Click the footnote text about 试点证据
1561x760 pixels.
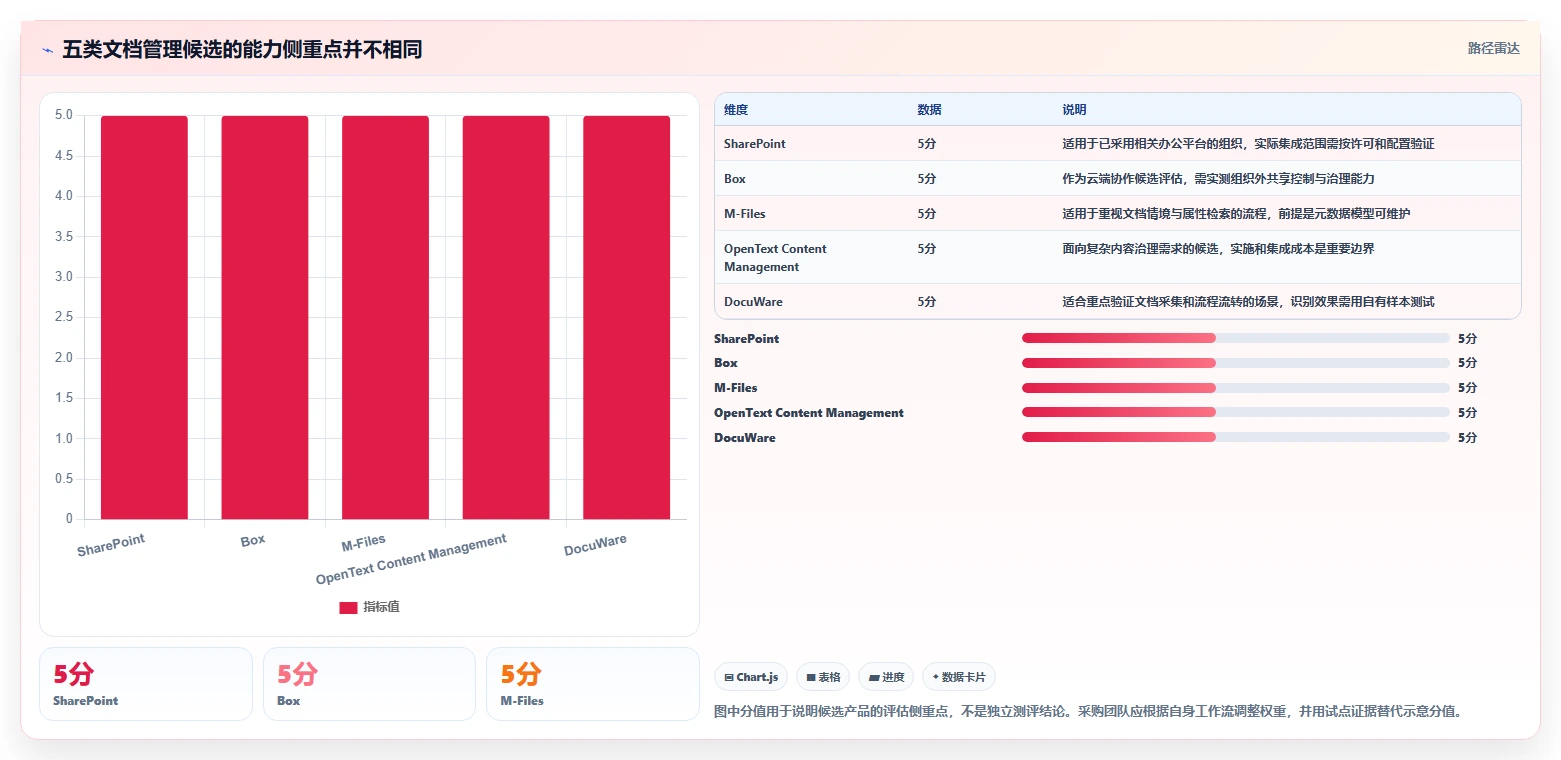click(1088, 712)
